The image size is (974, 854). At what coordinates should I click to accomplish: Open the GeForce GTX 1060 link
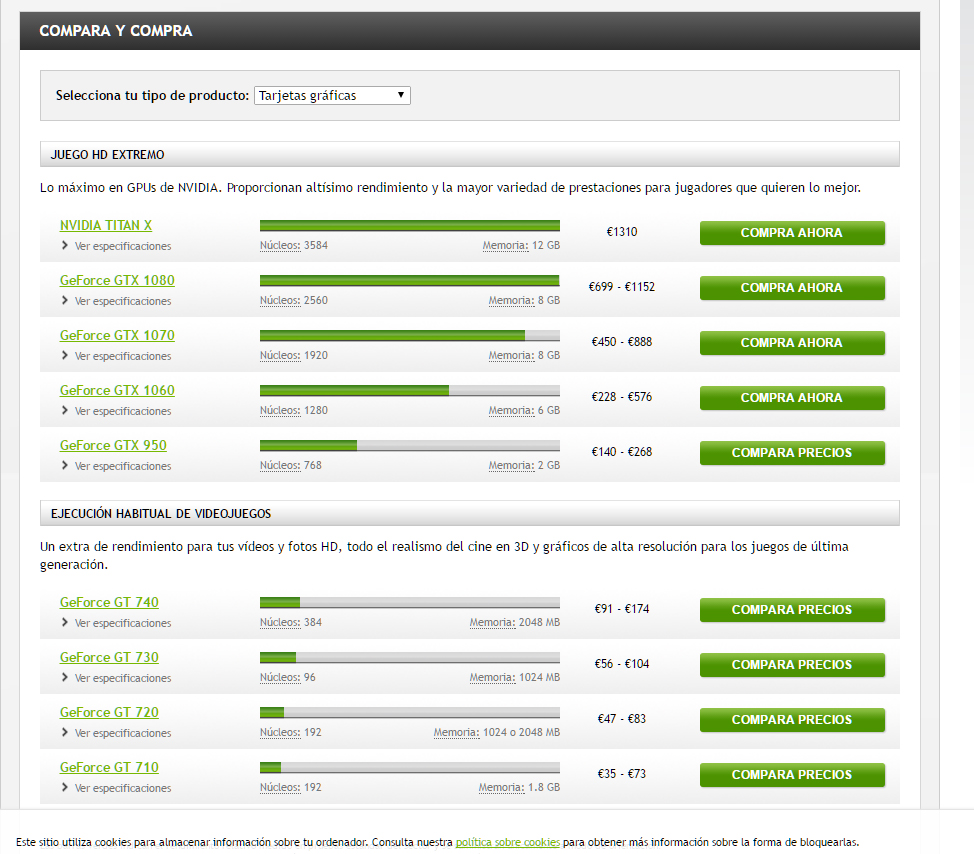[x=117, y=390]
